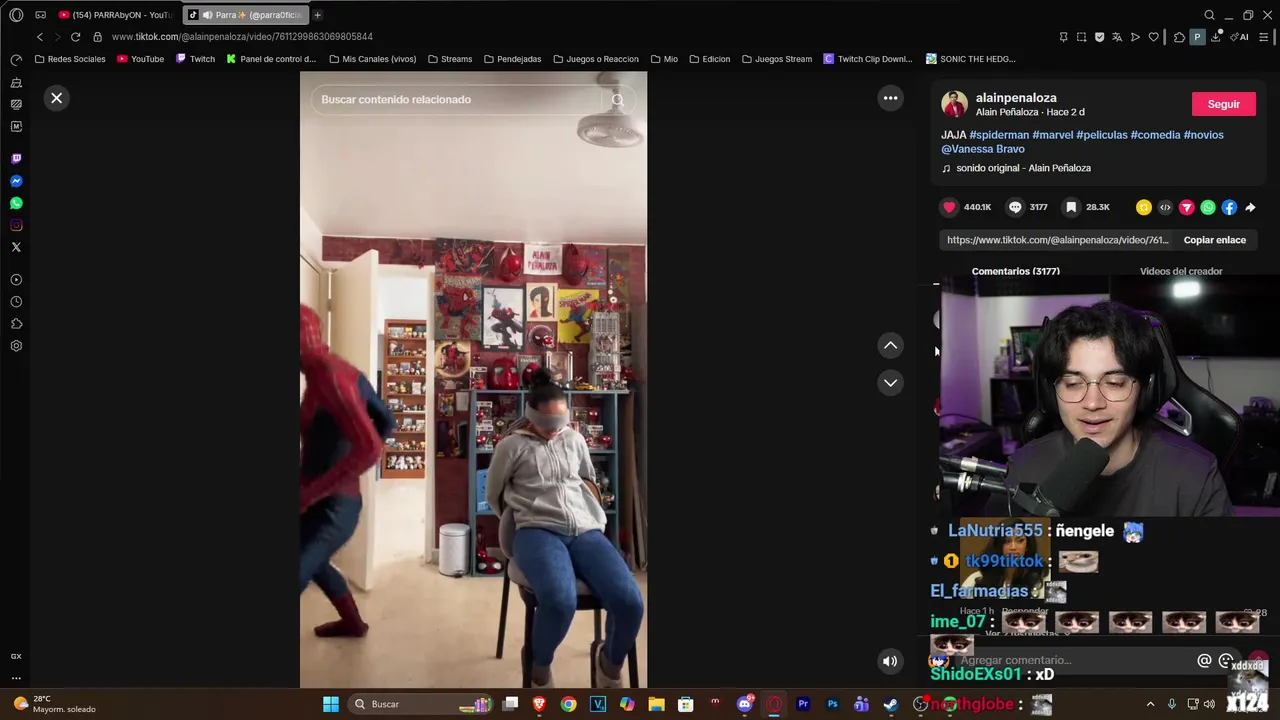
Task: Open the @Vanessa Bravo mention
Action: tap(983, 149)
